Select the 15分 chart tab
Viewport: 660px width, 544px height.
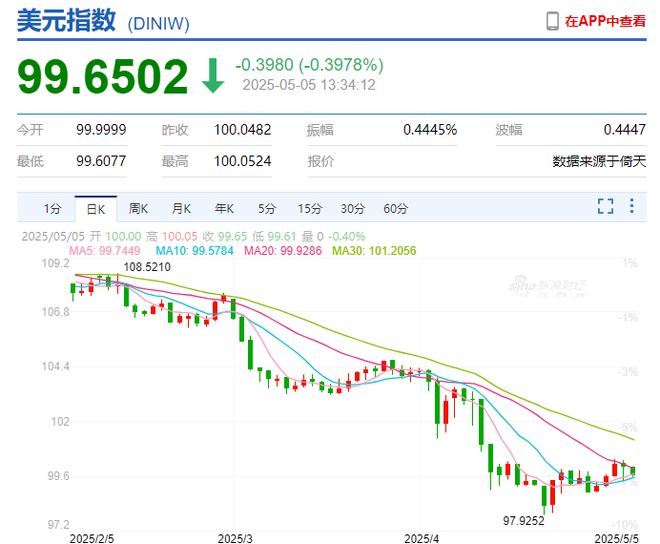tap(310, 208)
